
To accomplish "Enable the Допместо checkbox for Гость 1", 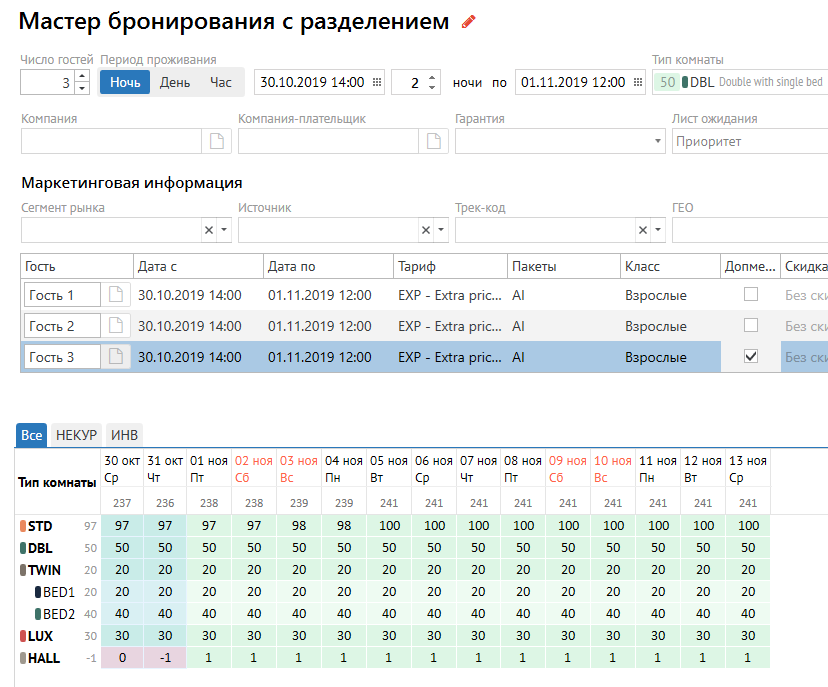I will coord(751,295).
